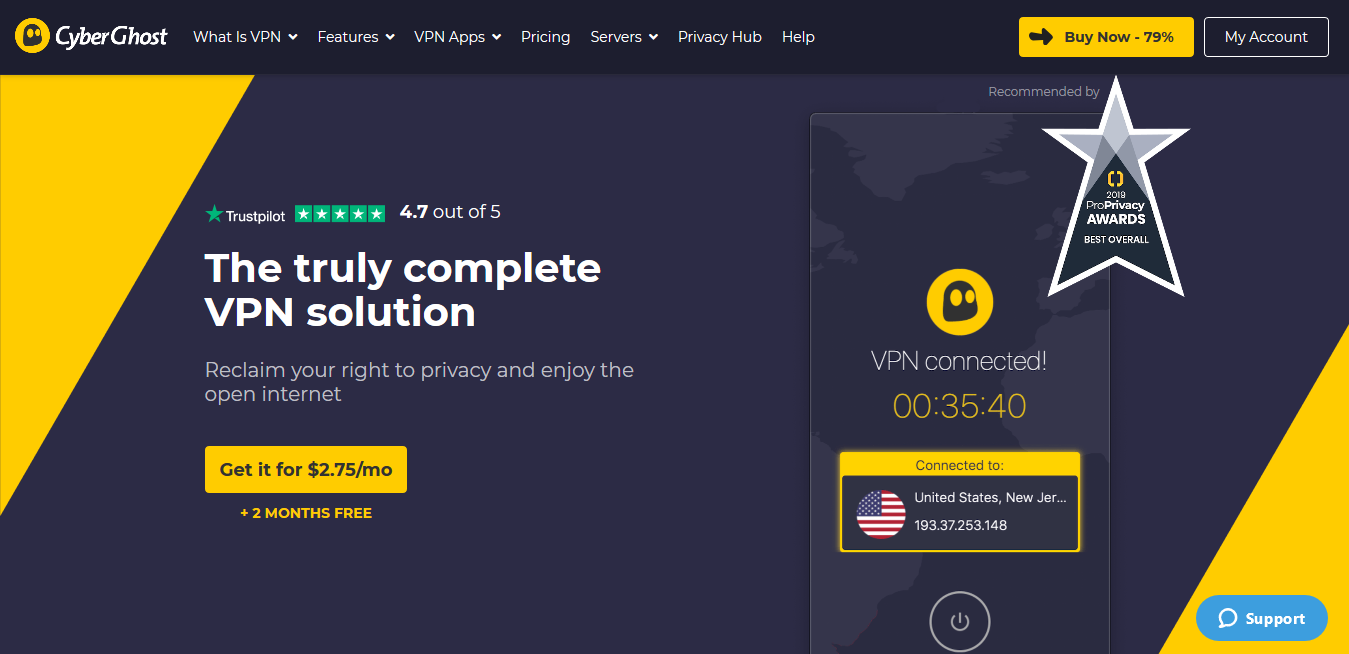
Task: Click the 00:35:40 connection timer
Action: [959, 406]
